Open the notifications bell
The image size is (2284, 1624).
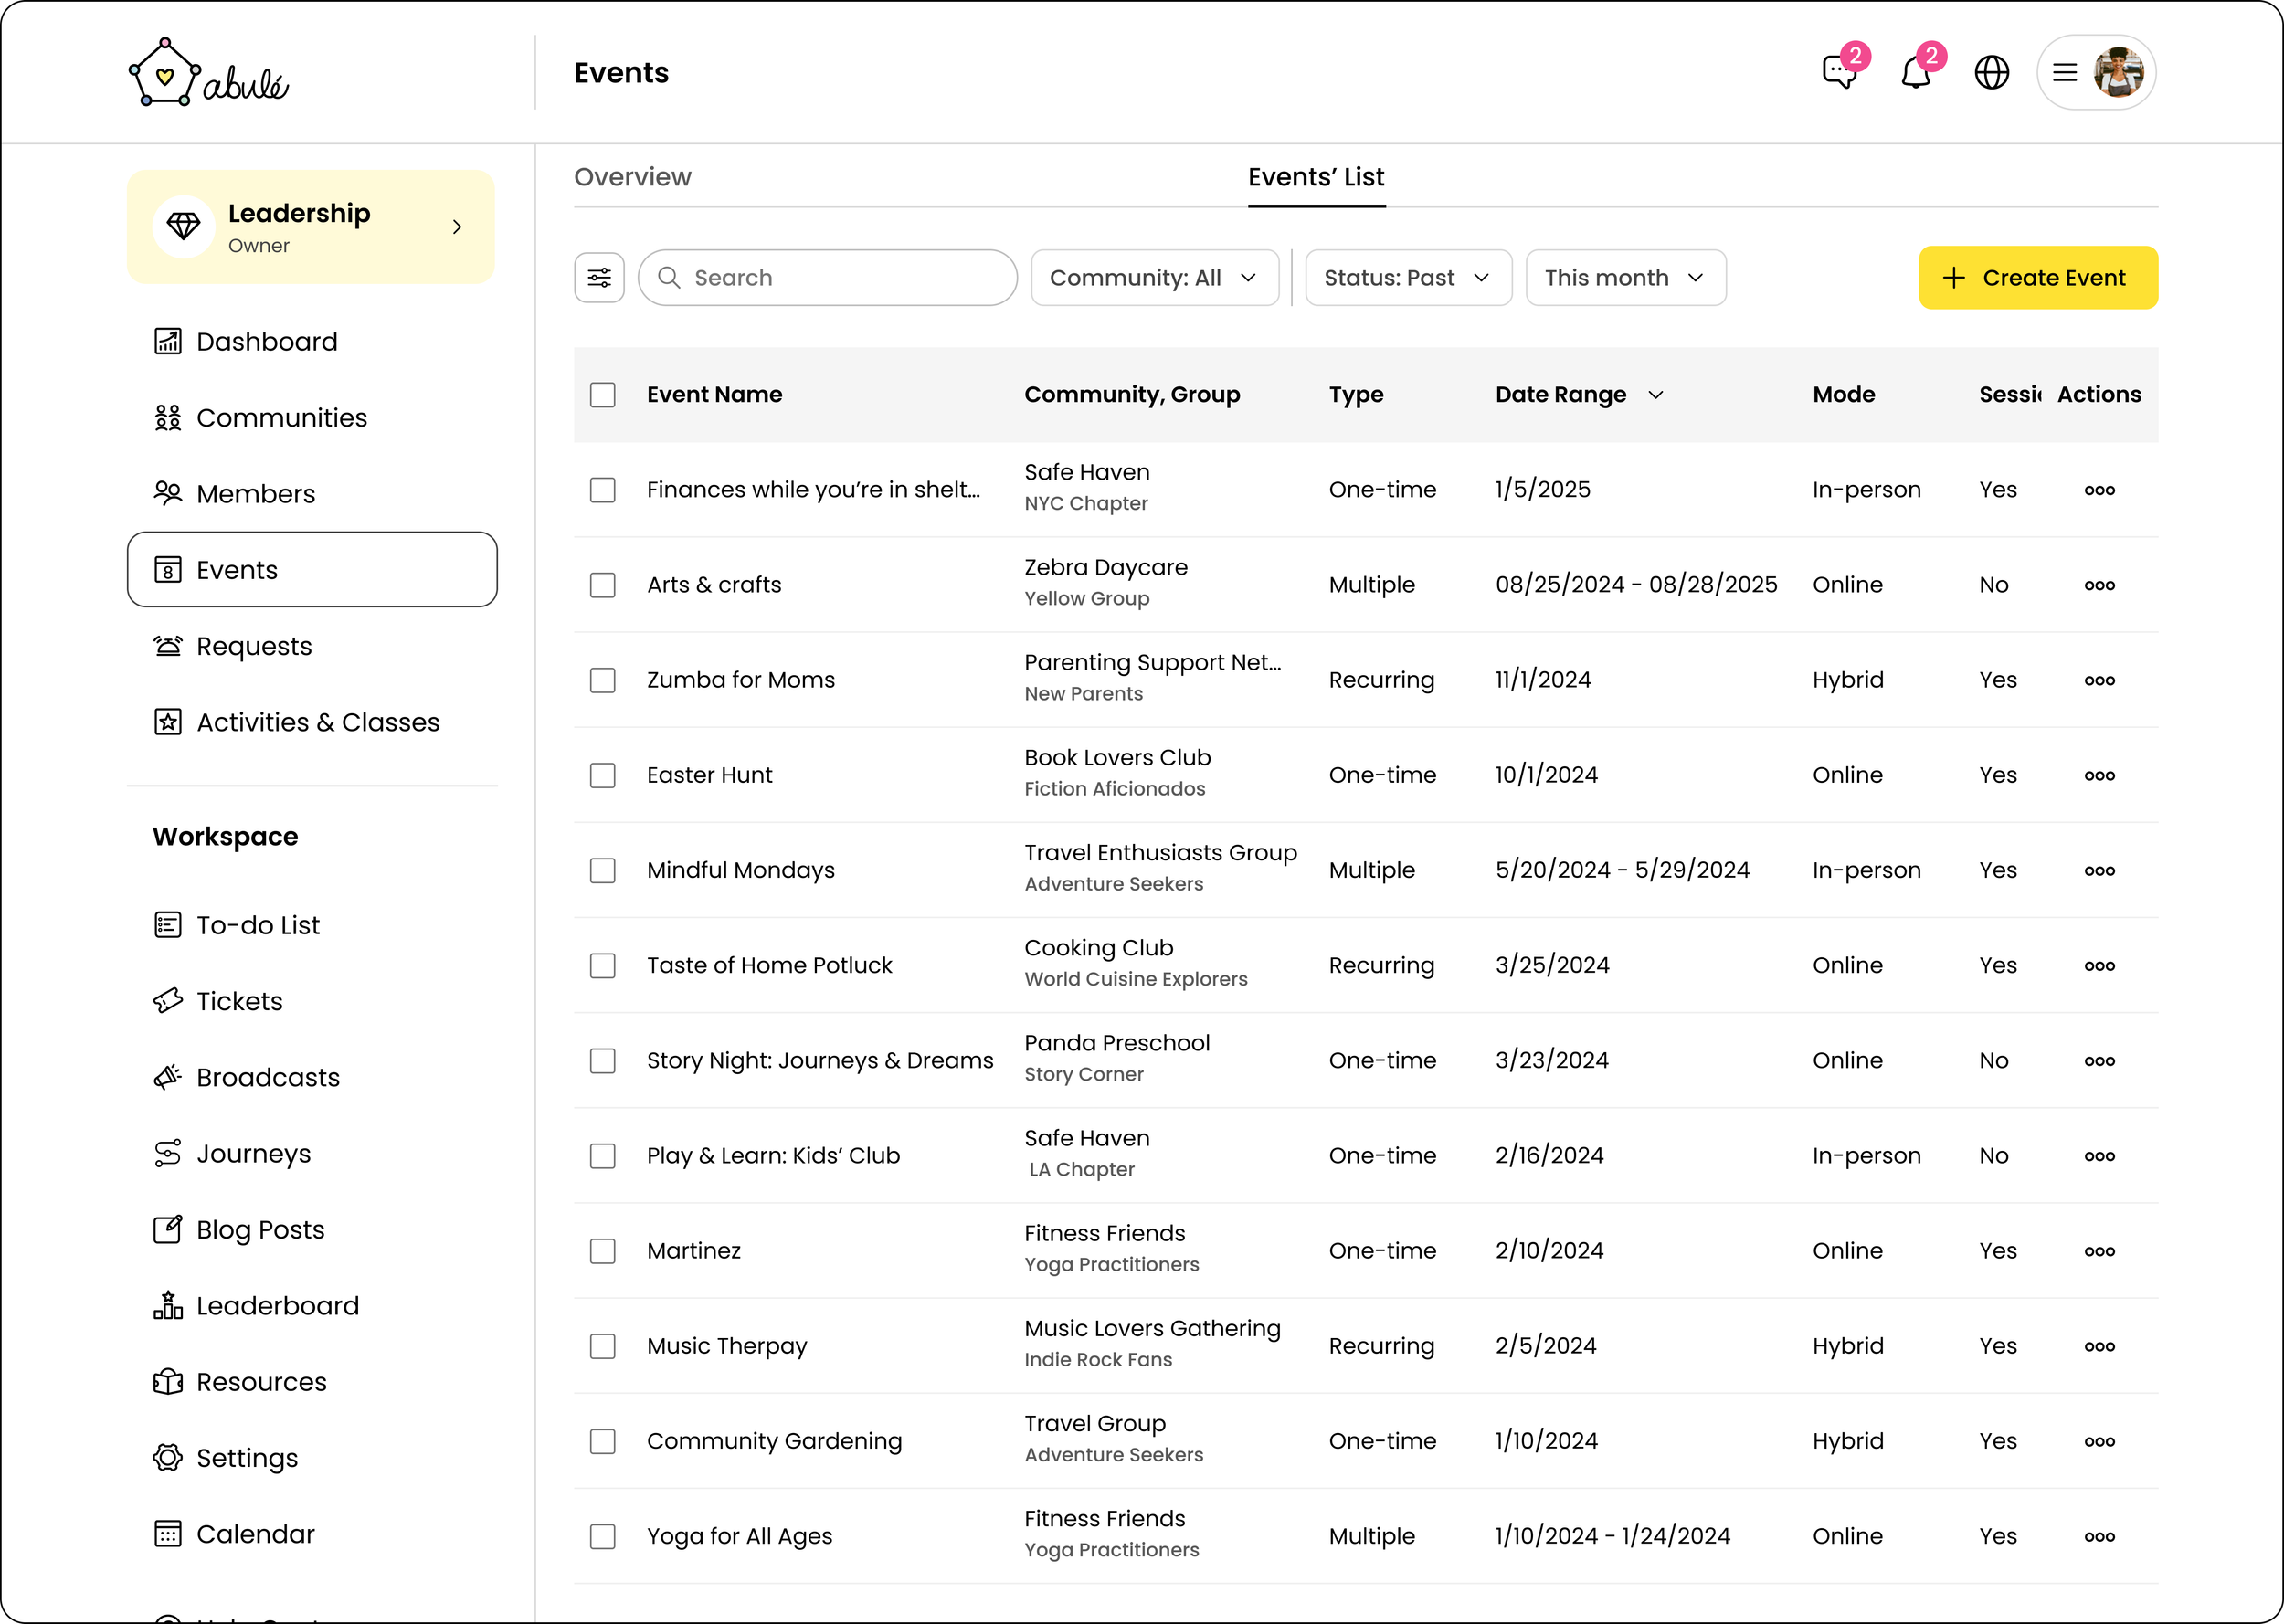(x=1915, y=73)
